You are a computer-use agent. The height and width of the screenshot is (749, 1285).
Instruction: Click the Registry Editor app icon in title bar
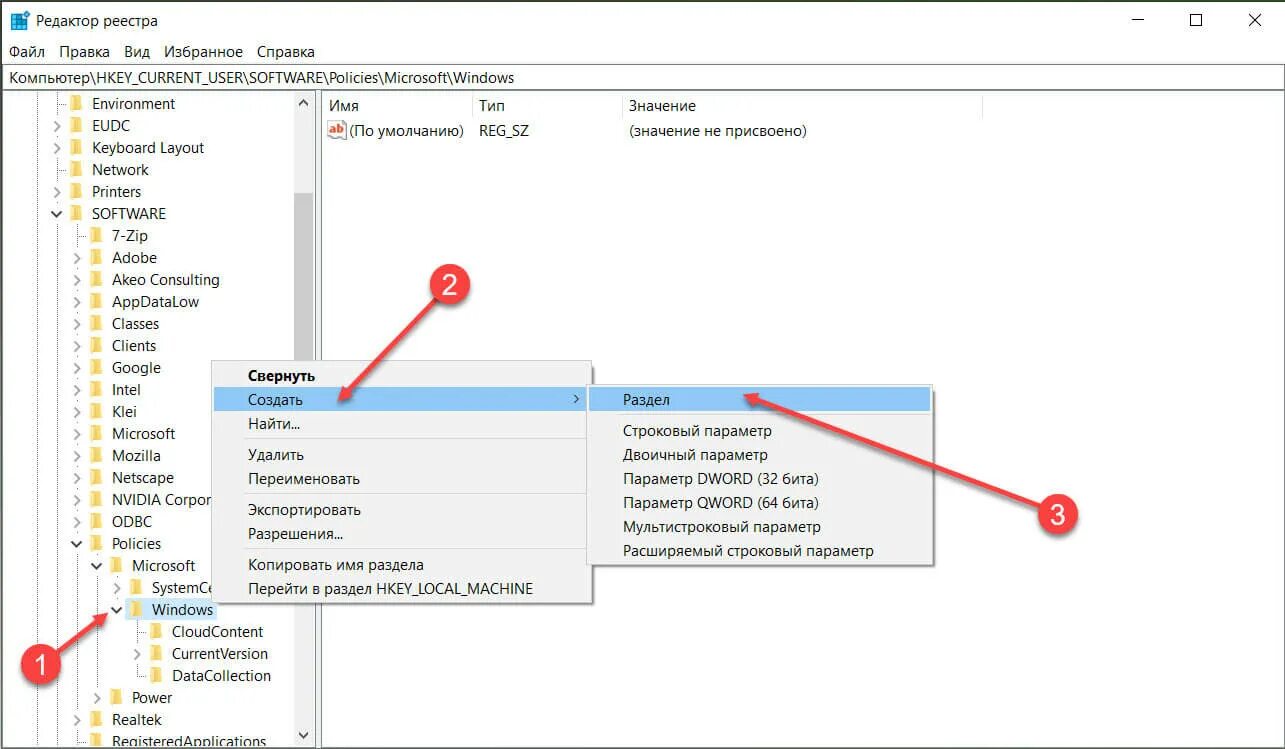tap(20, 20)
